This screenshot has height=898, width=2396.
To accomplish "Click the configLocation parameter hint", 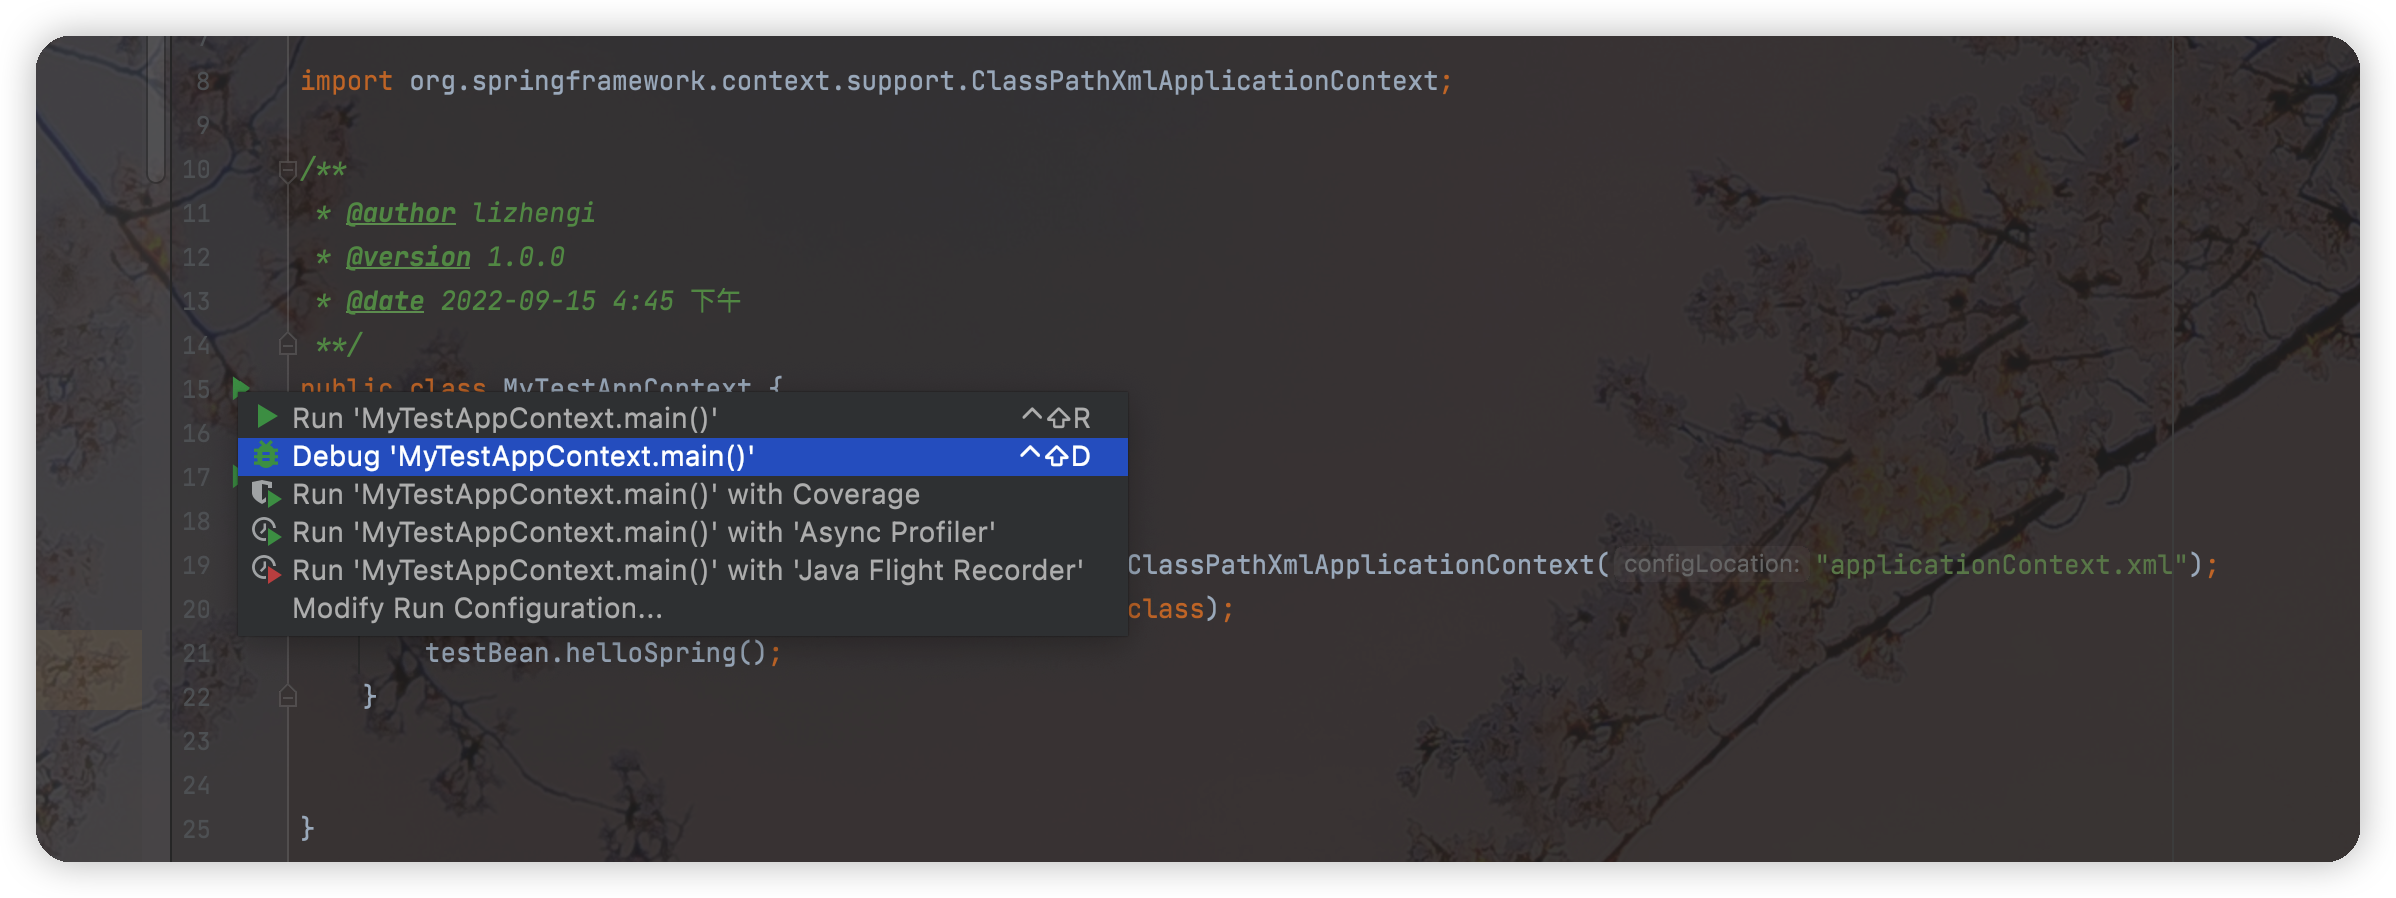I will point(1711,564).
